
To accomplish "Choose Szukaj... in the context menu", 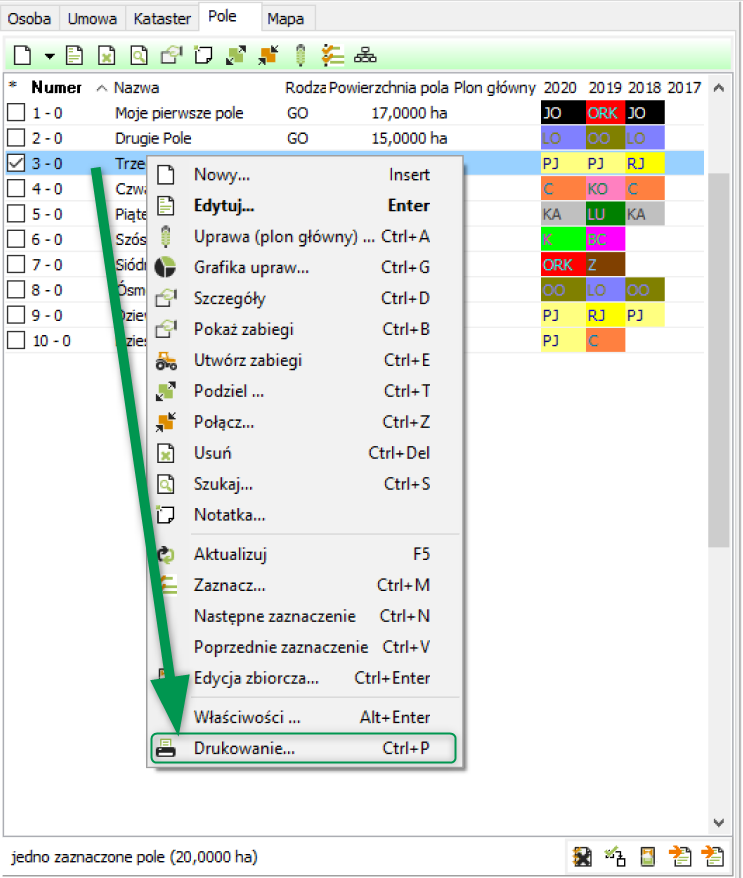I will coord(305,484).
